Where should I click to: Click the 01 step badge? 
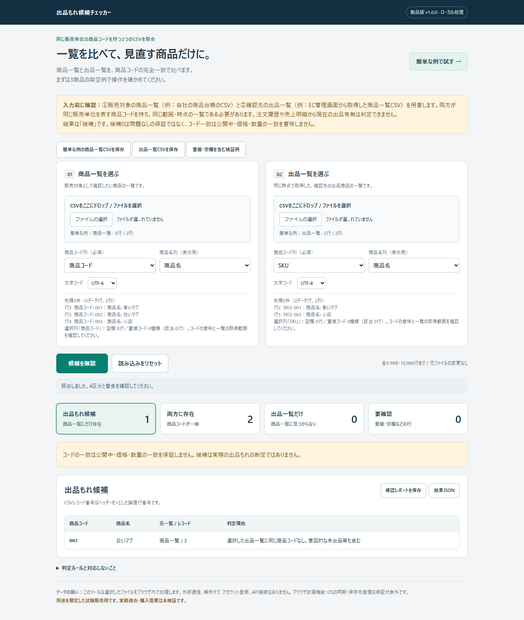click(70, 174)
